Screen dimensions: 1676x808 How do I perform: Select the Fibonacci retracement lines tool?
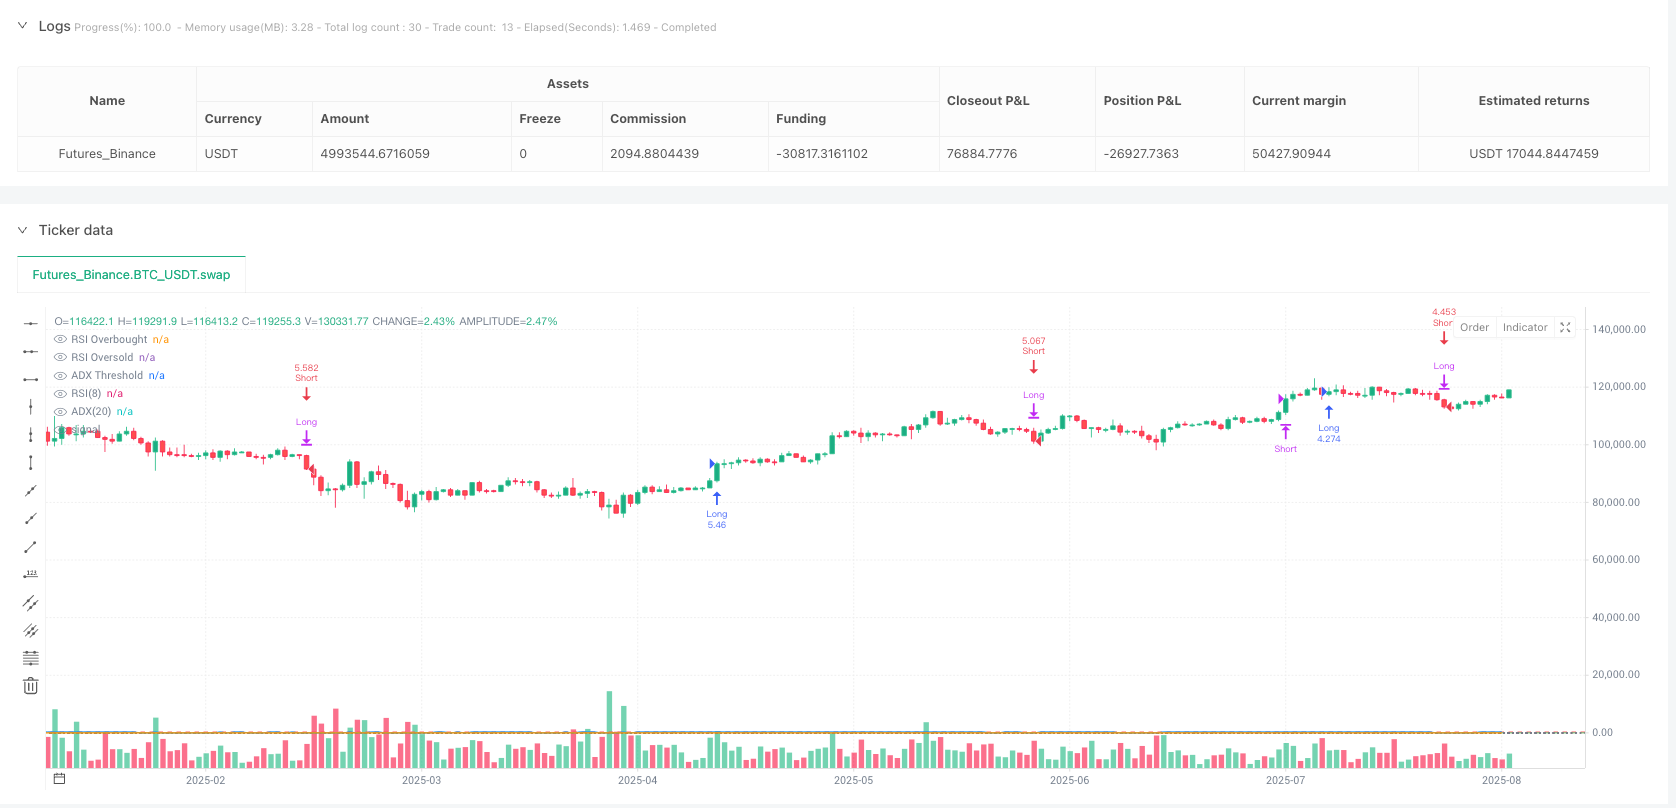coord(31,658)
